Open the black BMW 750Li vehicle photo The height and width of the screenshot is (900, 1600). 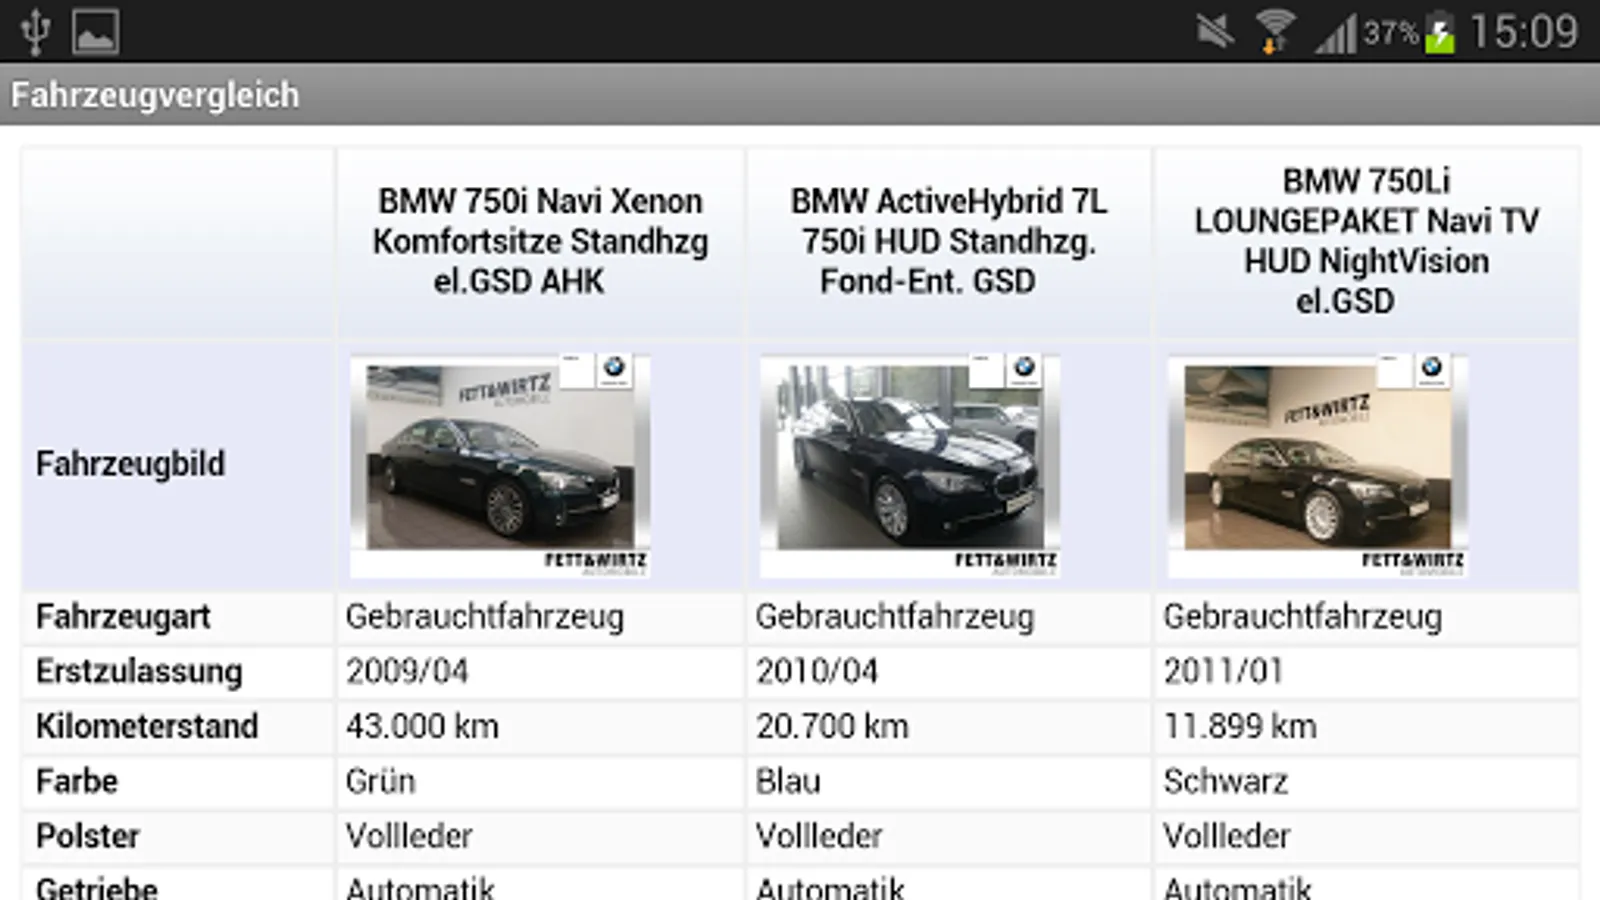point(1317,466)
